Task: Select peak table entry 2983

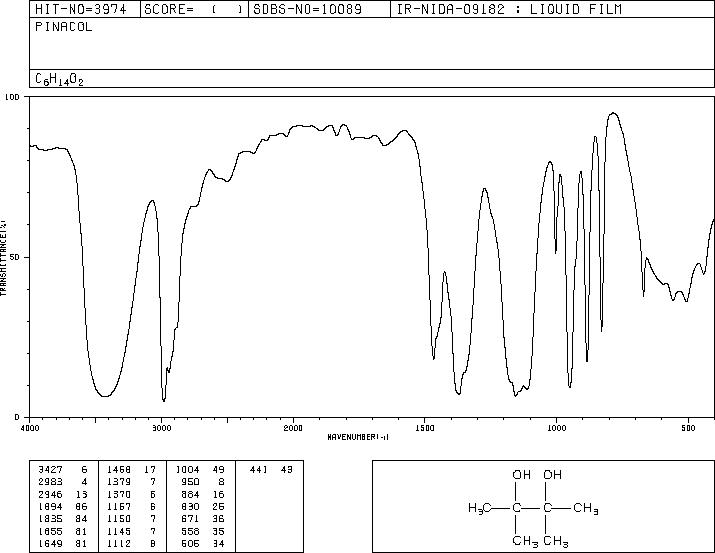Action: coord(51,482)
